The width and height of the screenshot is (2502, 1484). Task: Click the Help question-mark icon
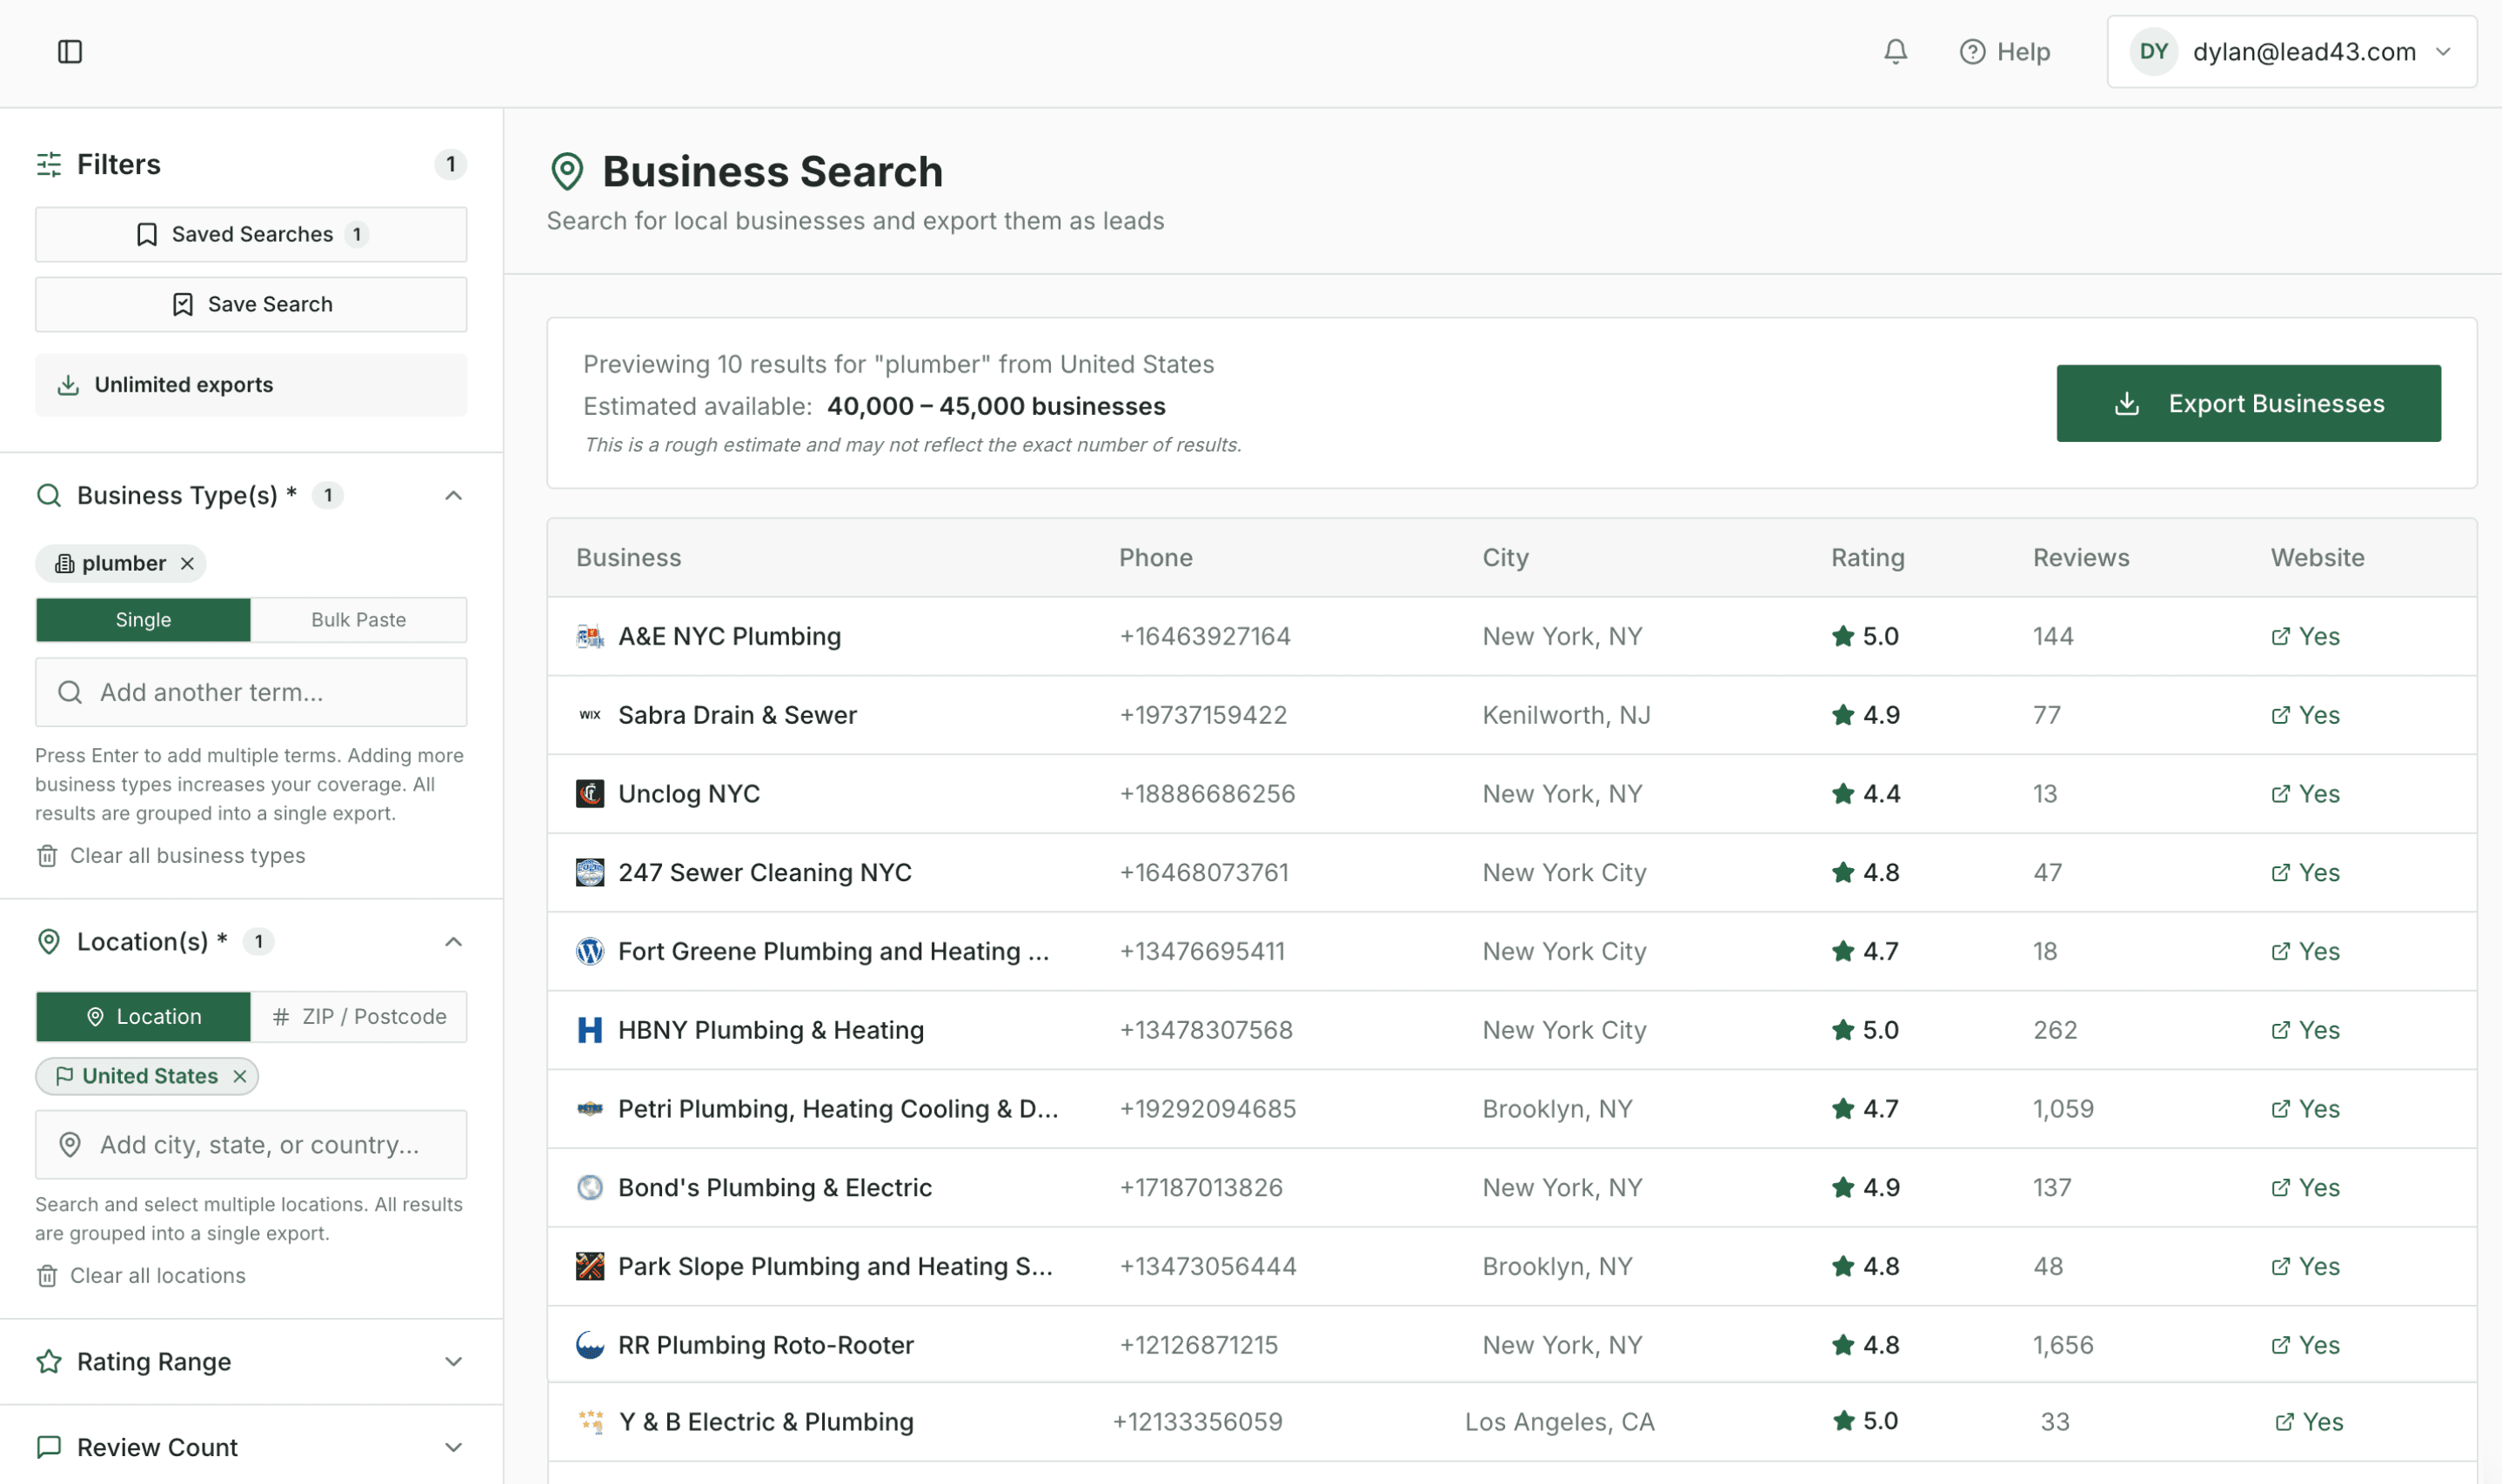pyautogui.click(x=1971, y=51)
